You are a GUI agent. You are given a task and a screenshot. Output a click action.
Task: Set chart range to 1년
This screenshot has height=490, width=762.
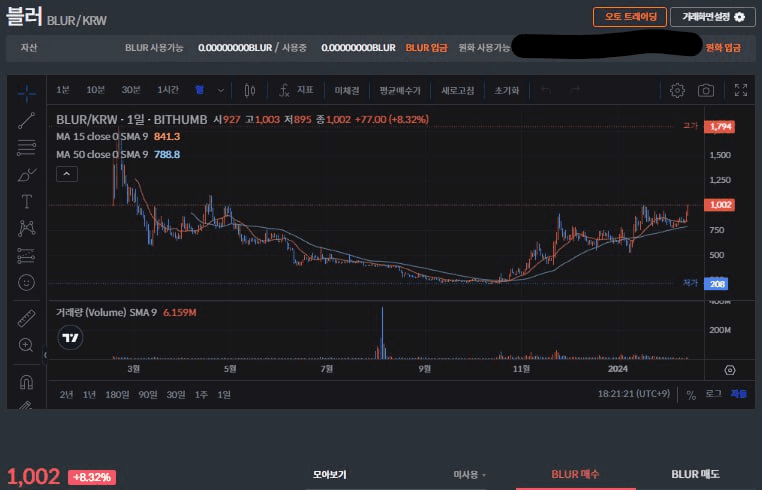coord(89,395)
